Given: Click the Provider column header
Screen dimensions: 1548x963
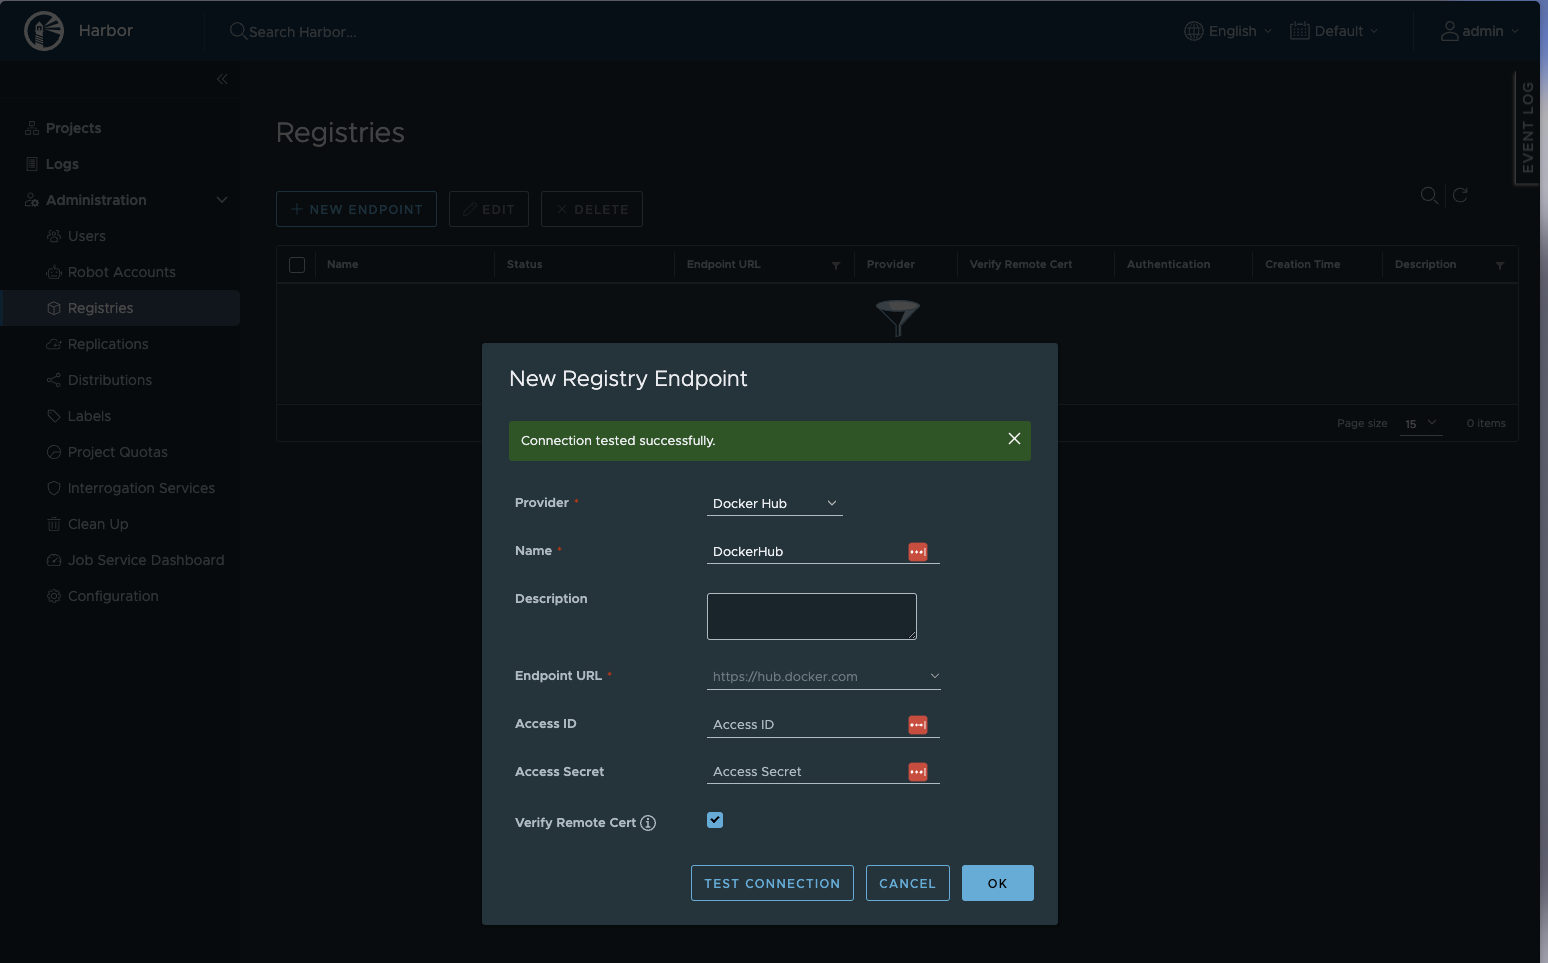Looking at the screenshot, I should pyautogui.click(x=890, y=265).
